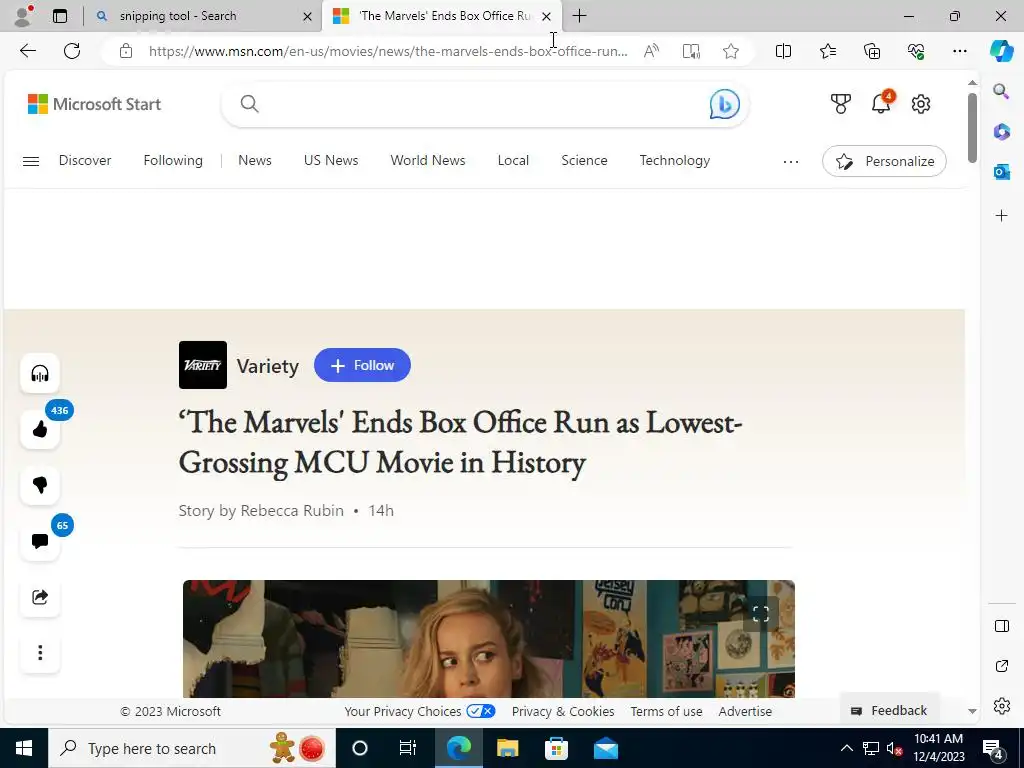Go back using the browser back arrow
The image size is (1024, 768).
pos(27,51)
